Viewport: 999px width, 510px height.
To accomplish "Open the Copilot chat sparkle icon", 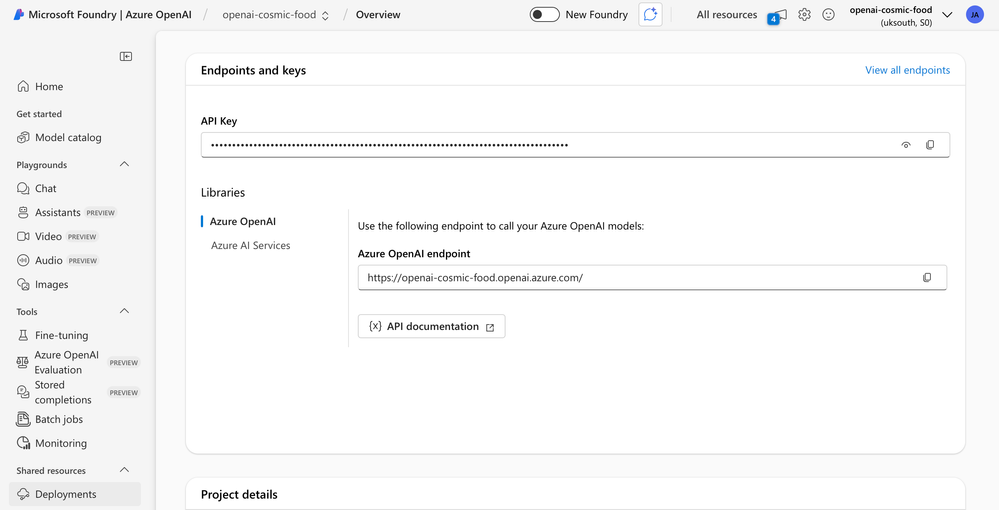I will click(x=650, y=15).
